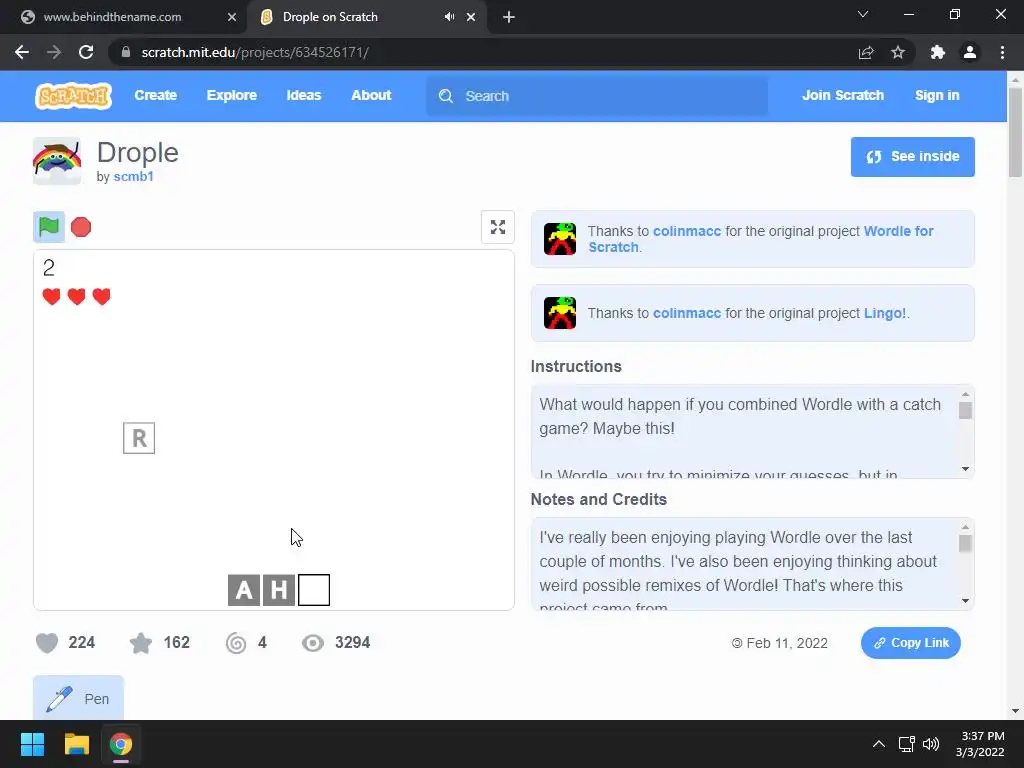Click the Scratch logo
The image size is (1024, 768).
tap(73, 96)
